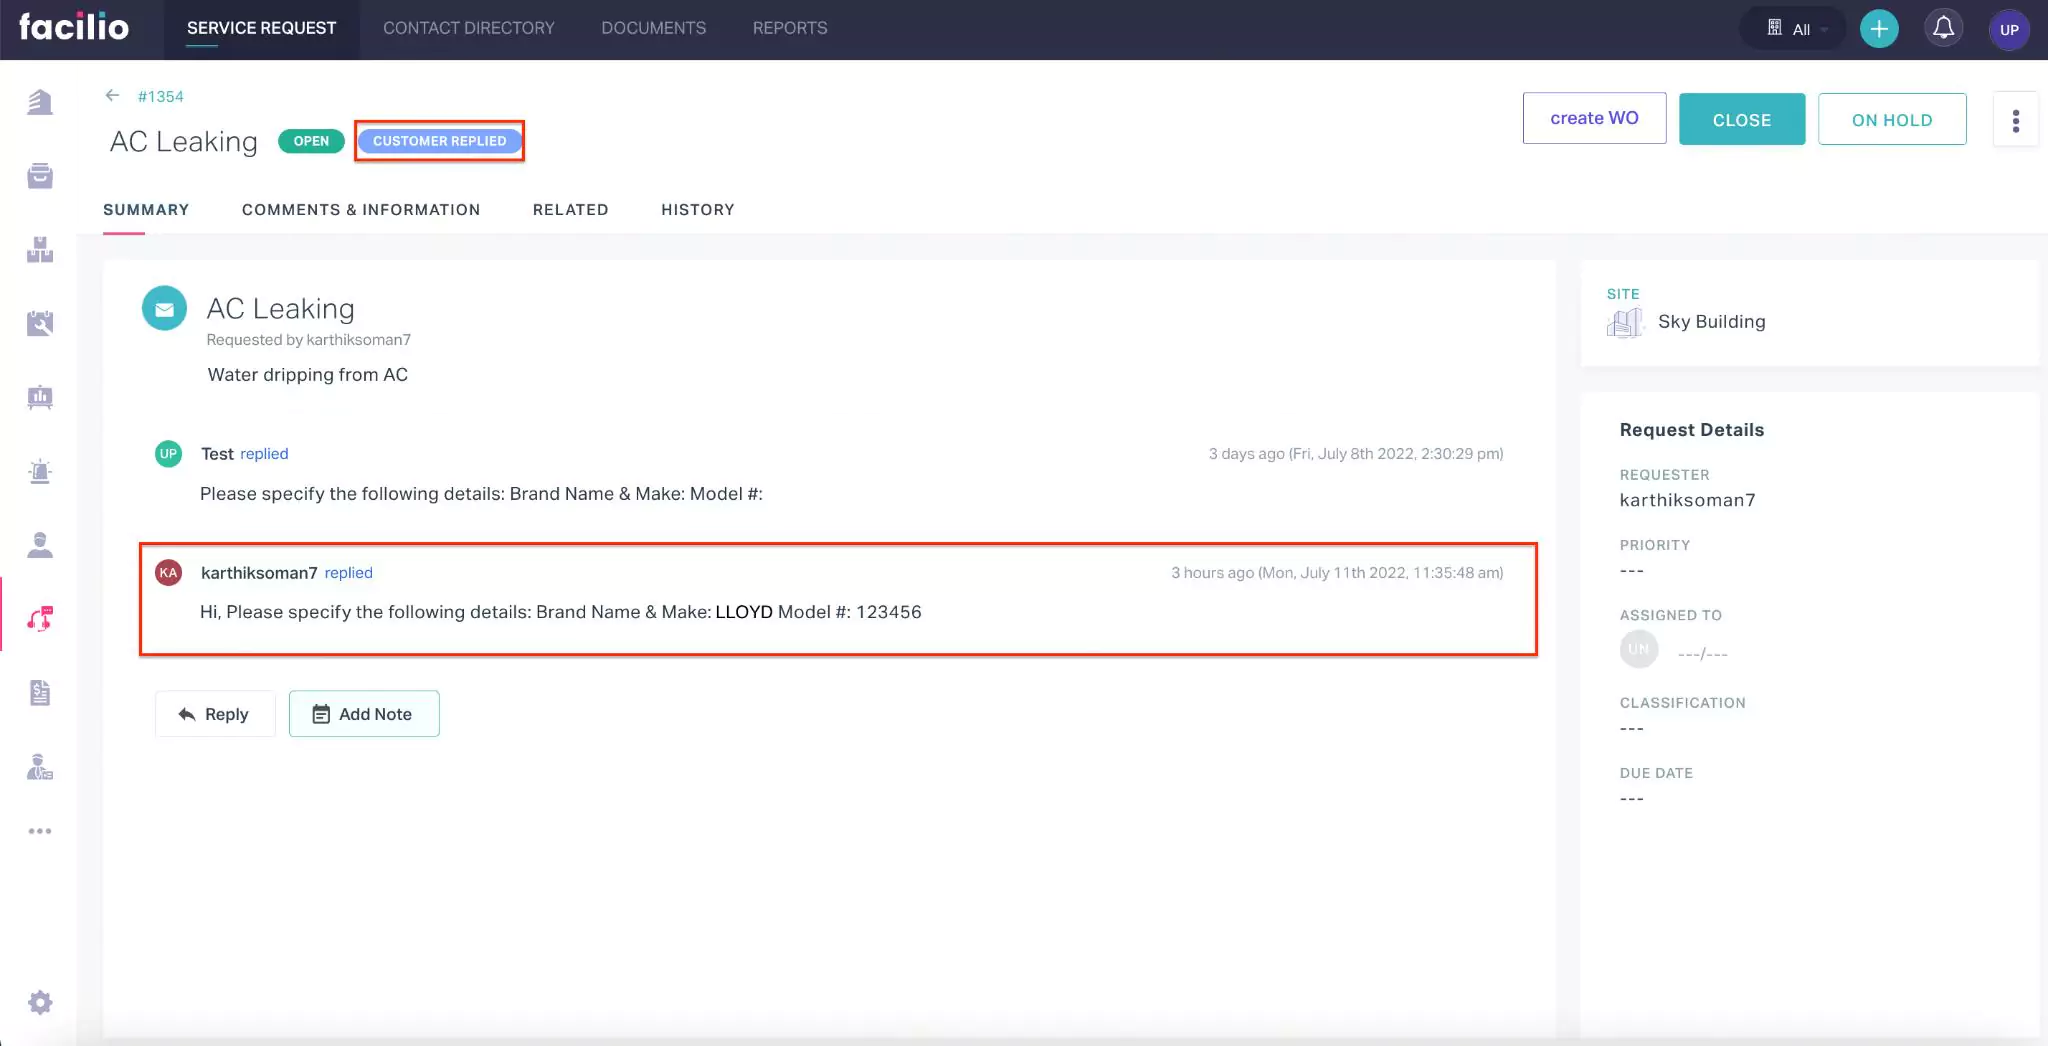Open the inventory boxes sidebar icon
Viewport: 2048px width, 1046px height.
pos(40,250)
